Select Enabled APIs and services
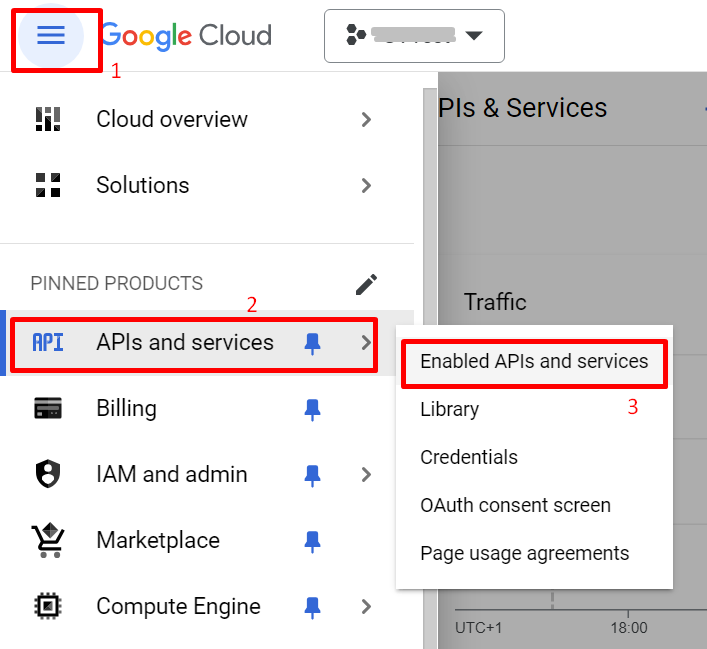The image size is (707, 649). tap(534, 361)
